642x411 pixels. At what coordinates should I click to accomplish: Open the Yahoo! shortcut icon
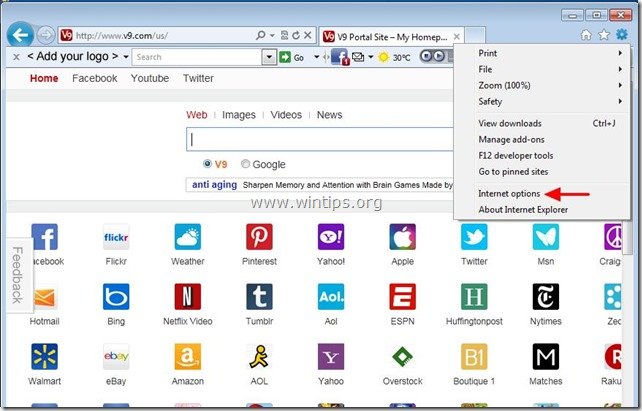coord(331,237)
